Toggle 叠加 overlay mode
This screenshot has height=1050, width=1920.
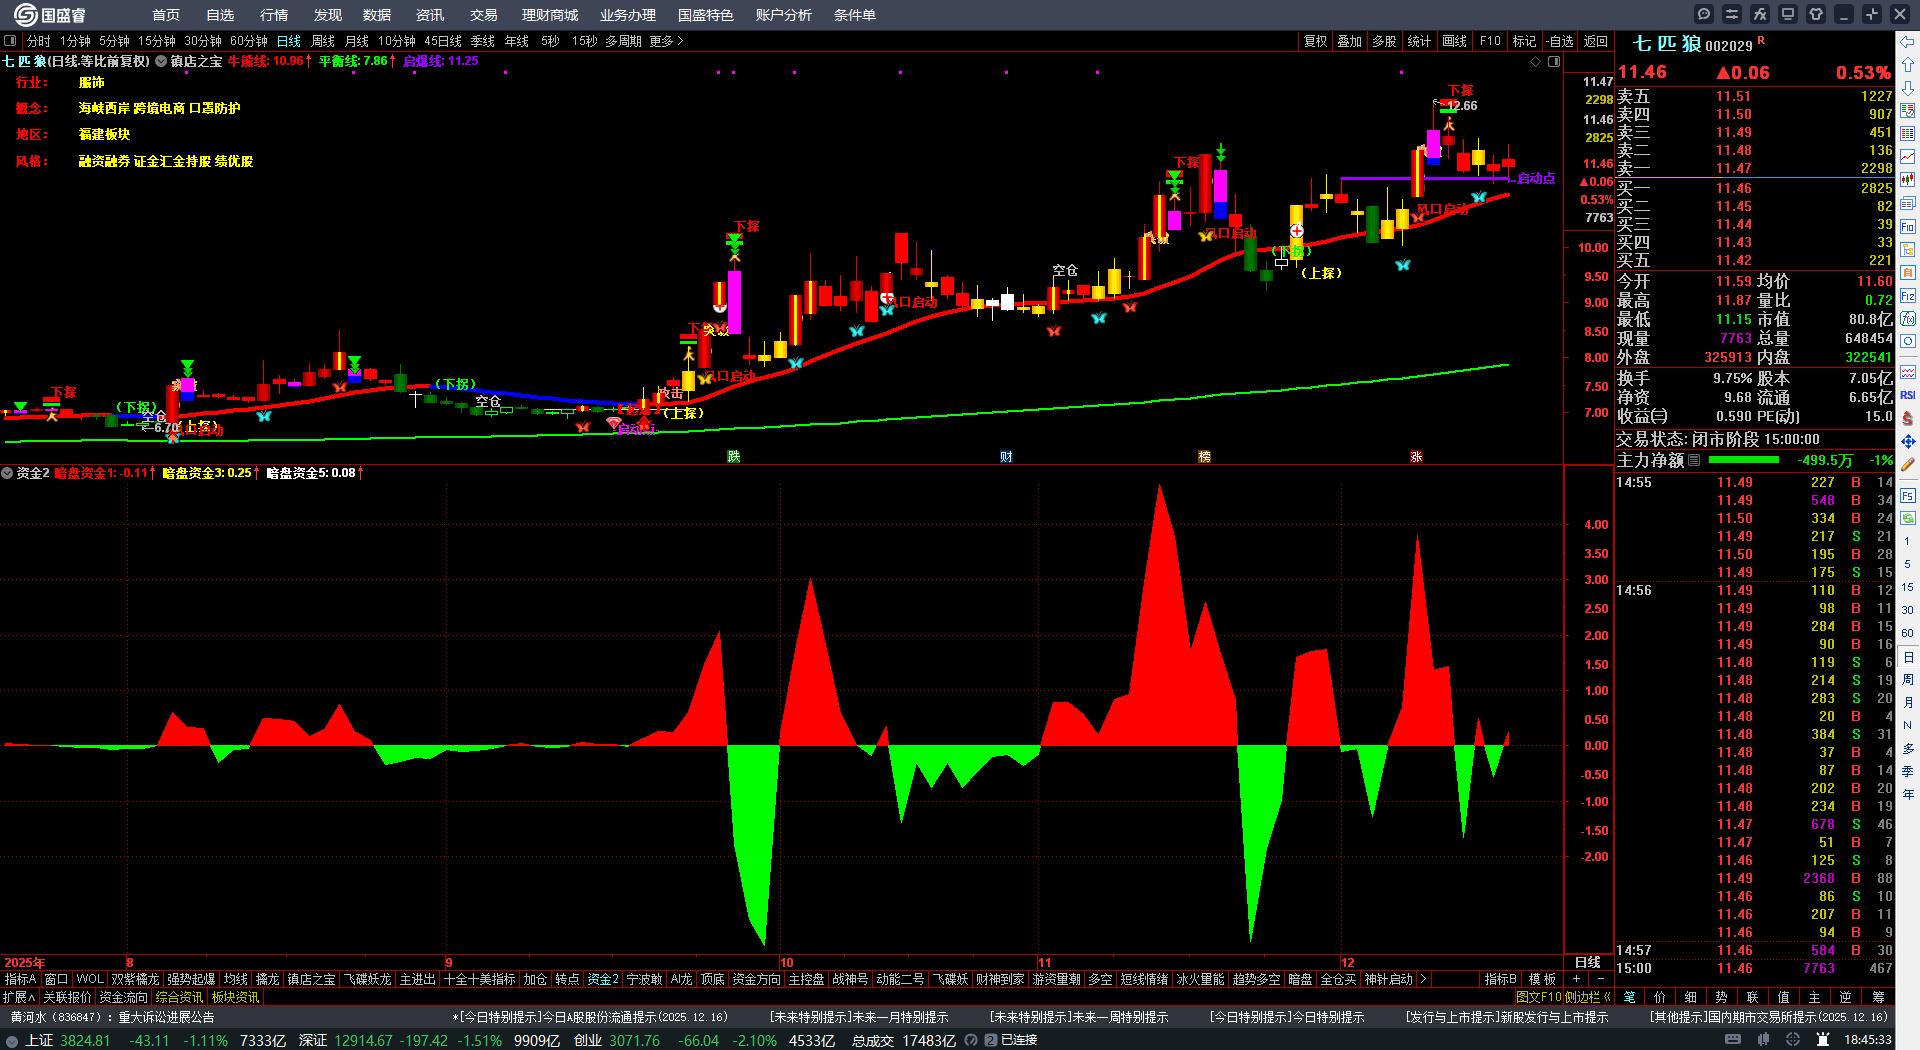tap(1350, 41)
